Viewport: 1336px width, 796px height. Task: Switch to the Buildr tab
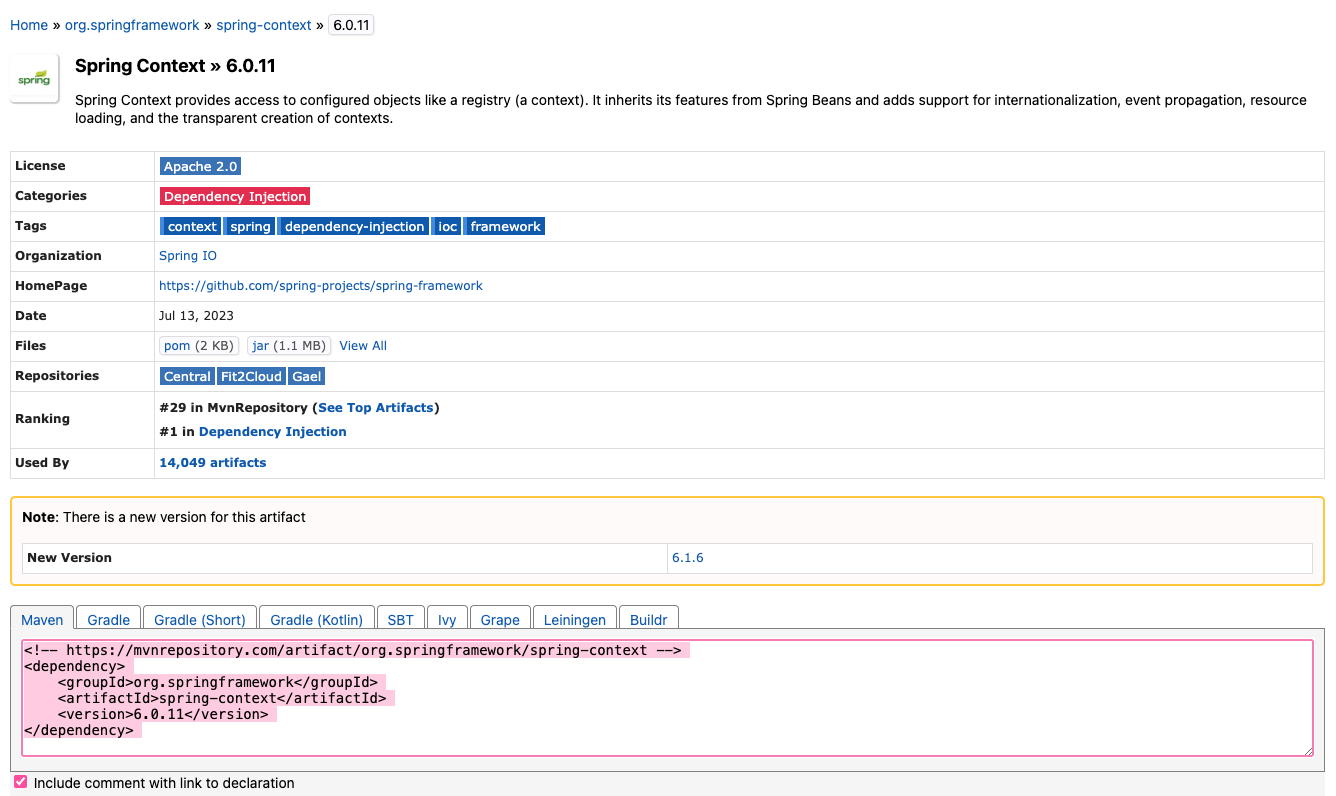pyautogui.click(x=649, y=619)
